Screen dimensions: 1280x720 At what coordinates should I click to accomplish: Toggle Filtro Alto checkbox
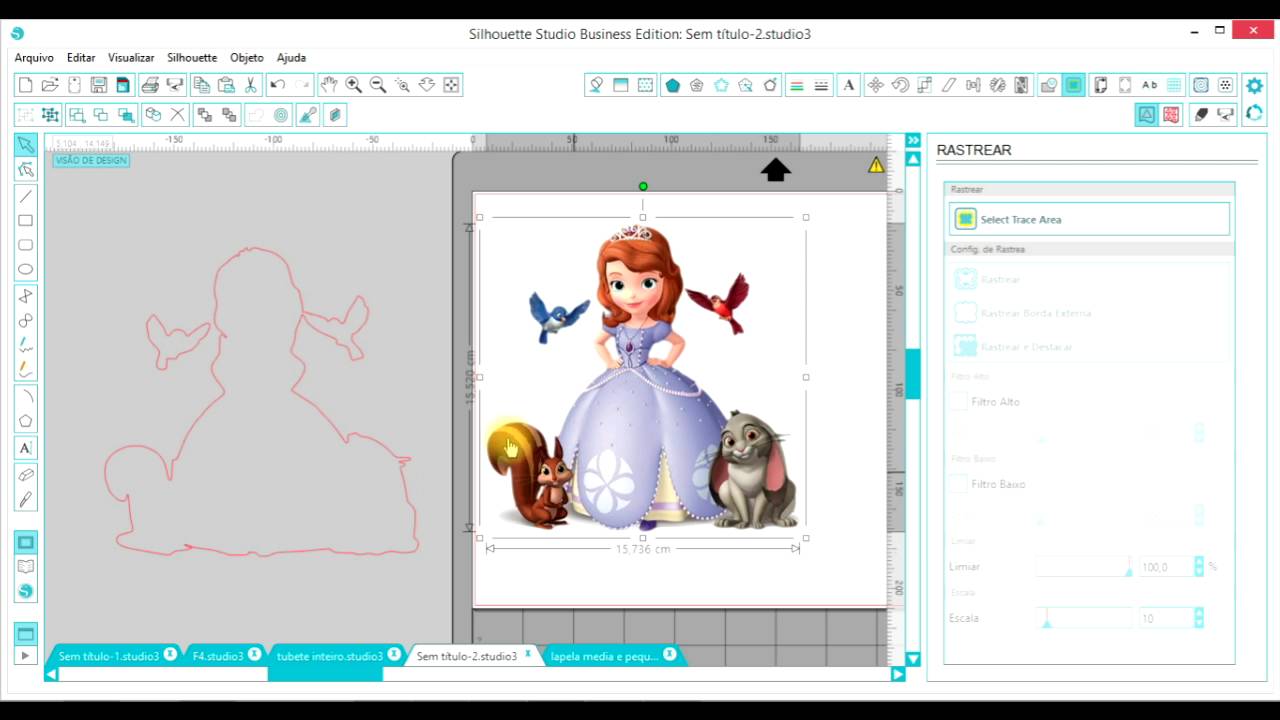tap(958, 401)
